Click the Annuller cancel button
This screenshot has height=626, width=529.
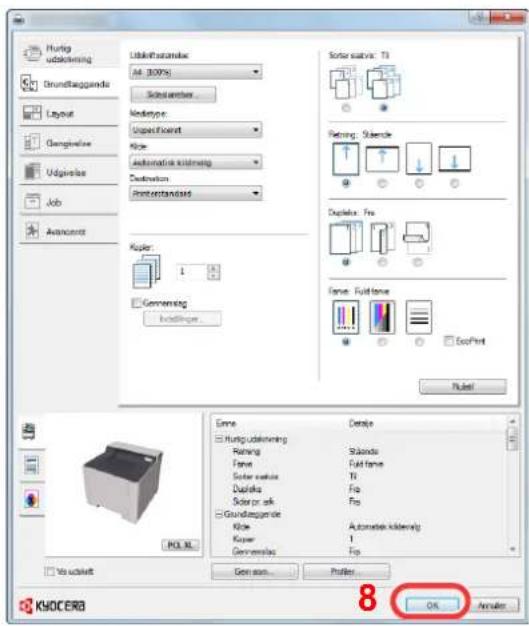(492, 605)
